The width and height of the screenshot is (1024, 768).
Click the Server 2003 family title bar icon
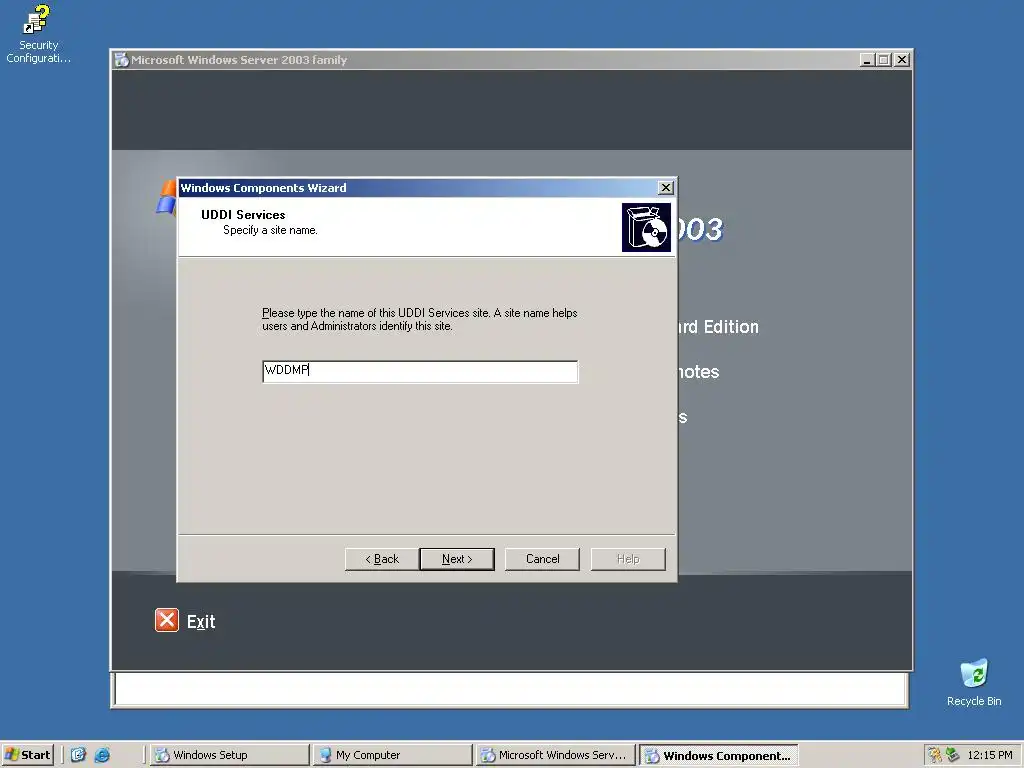(x=121, y=60)
